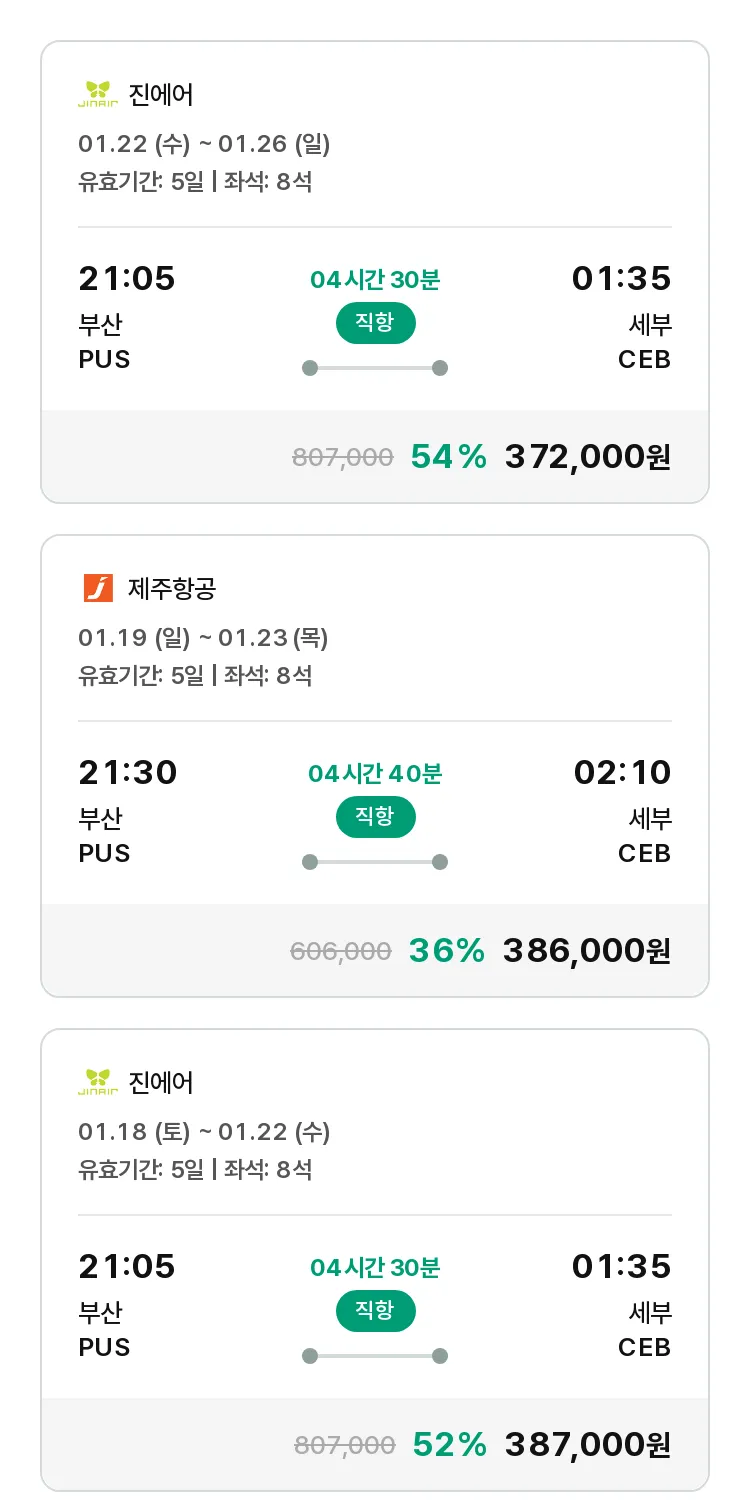750x1510 pixels.
Task: Select the 386,000원 Jeju Air price
Action: click(x=587, y=951)
